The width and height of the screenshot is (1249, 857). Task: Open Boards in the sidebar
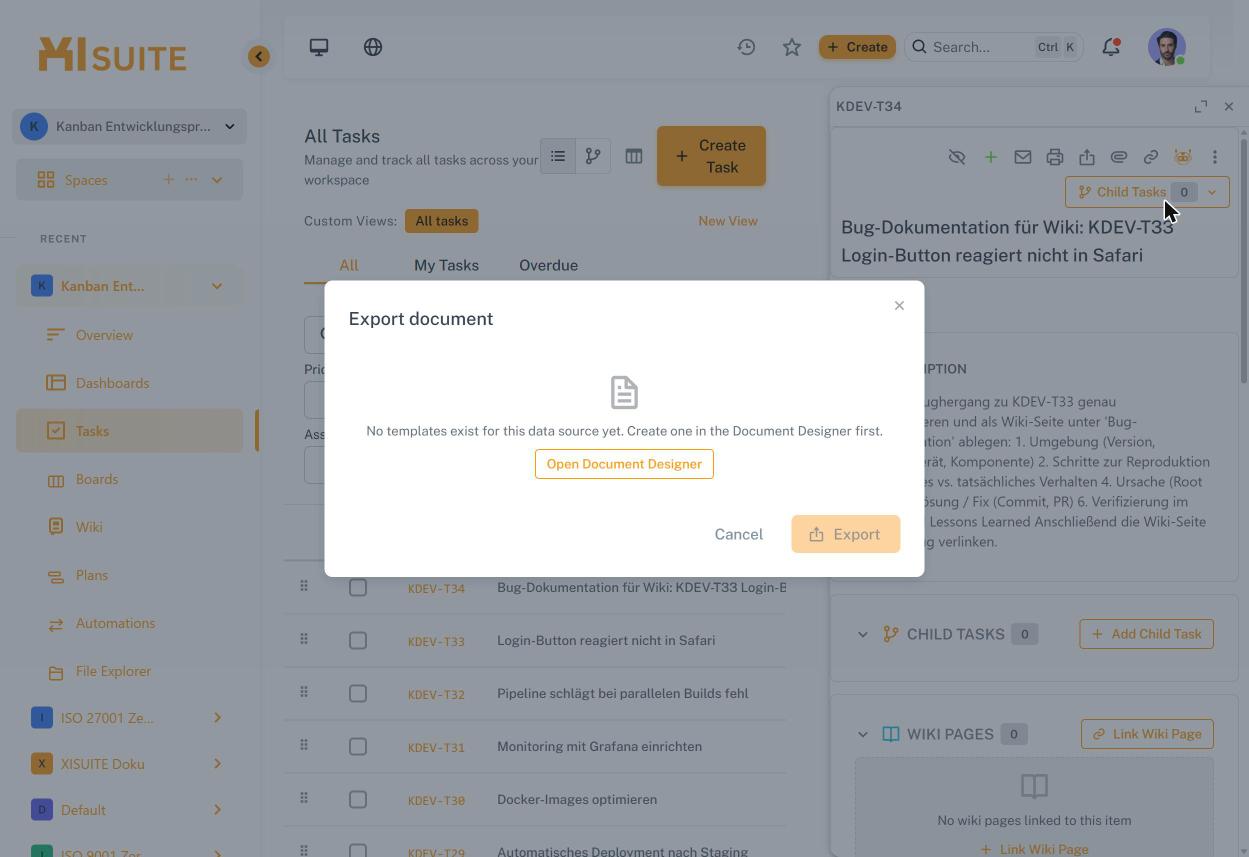pos(97,479)
